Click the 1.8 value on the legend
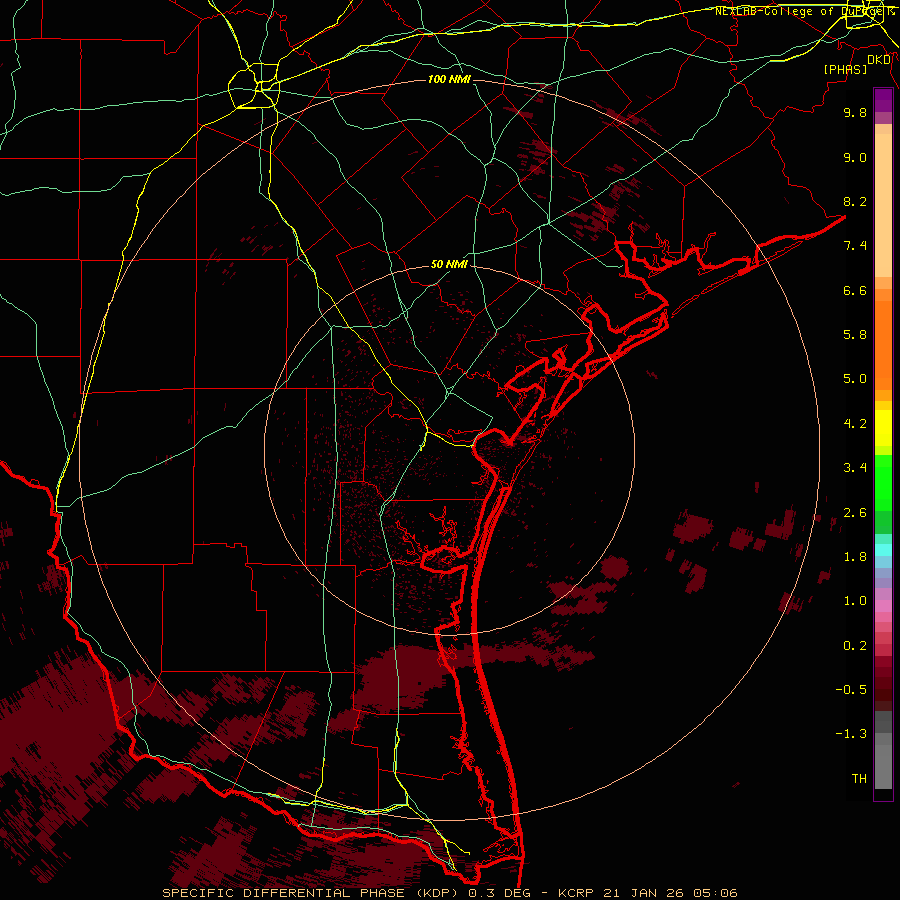This screenshot has width=900, height=900. pyautogui.click(x=855, y=557)
